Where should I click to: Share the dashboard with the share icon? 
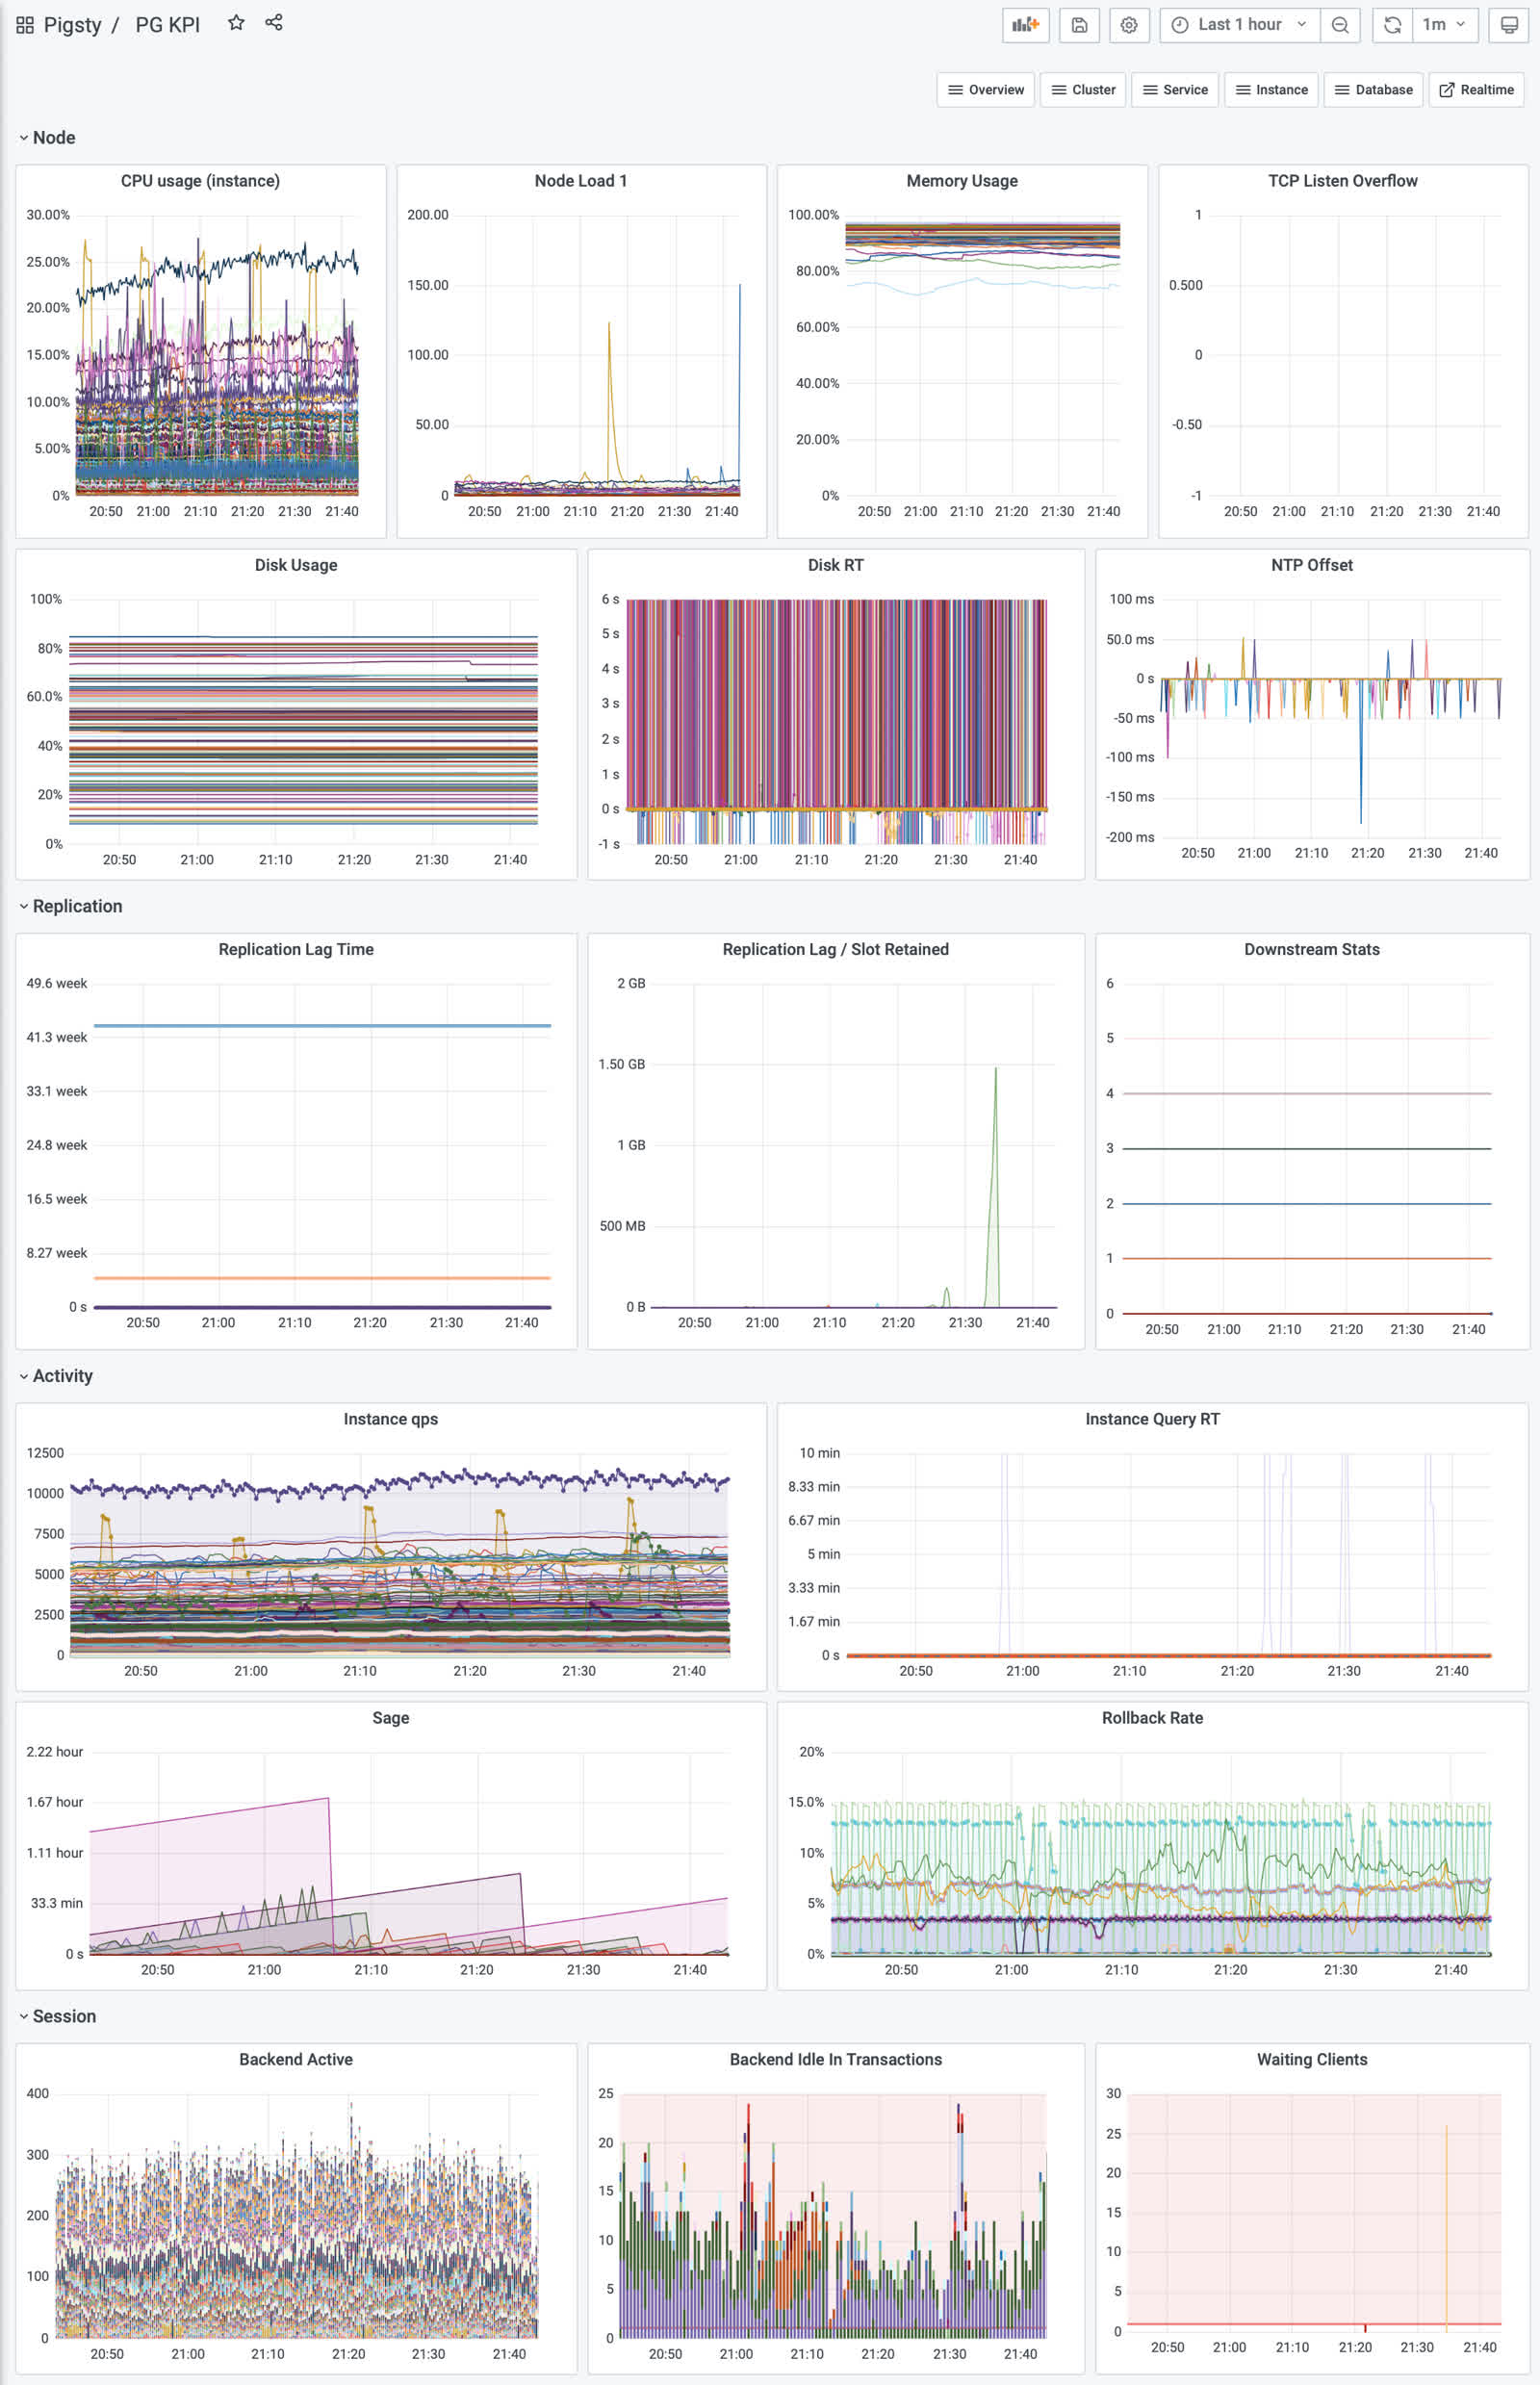pos(274,23)
